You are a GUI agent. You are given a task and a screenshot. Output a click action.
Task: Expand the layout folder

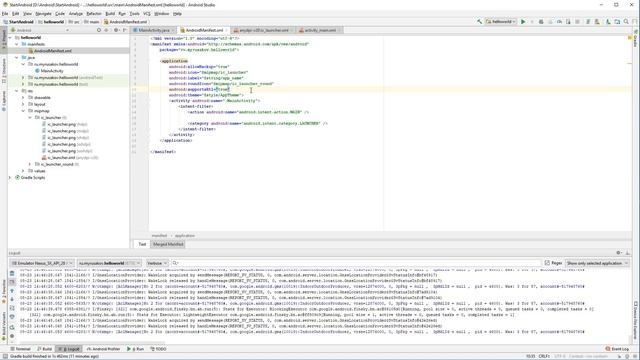pyautogui.click(x=23, y=104)
